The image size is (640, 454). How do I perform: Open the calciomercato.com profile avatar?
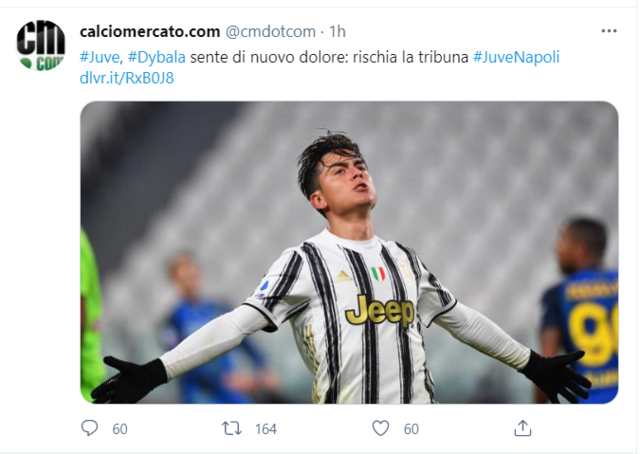point(41,46)
